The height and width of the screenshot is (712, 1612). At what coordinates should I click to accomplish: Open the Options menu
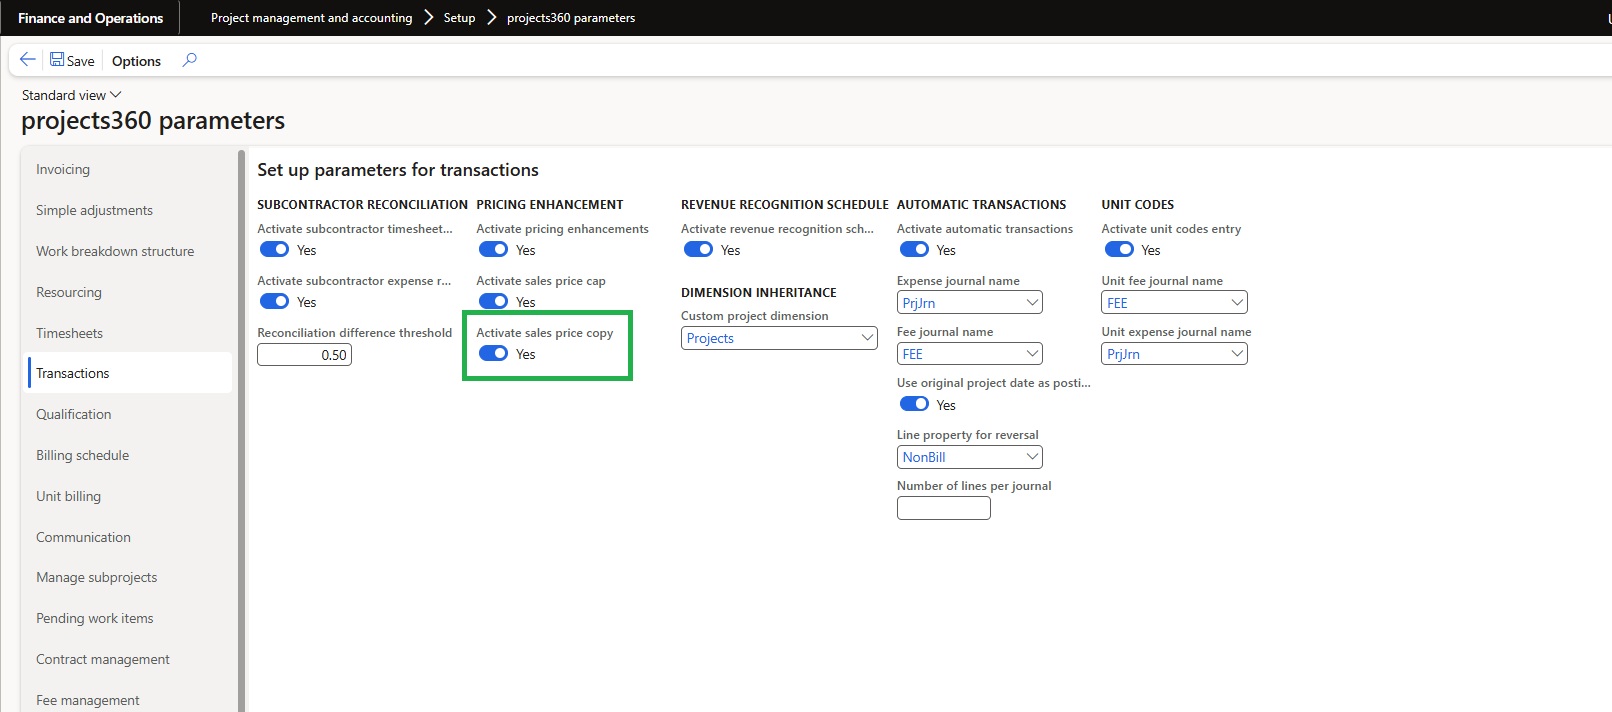tap(136, 61)
